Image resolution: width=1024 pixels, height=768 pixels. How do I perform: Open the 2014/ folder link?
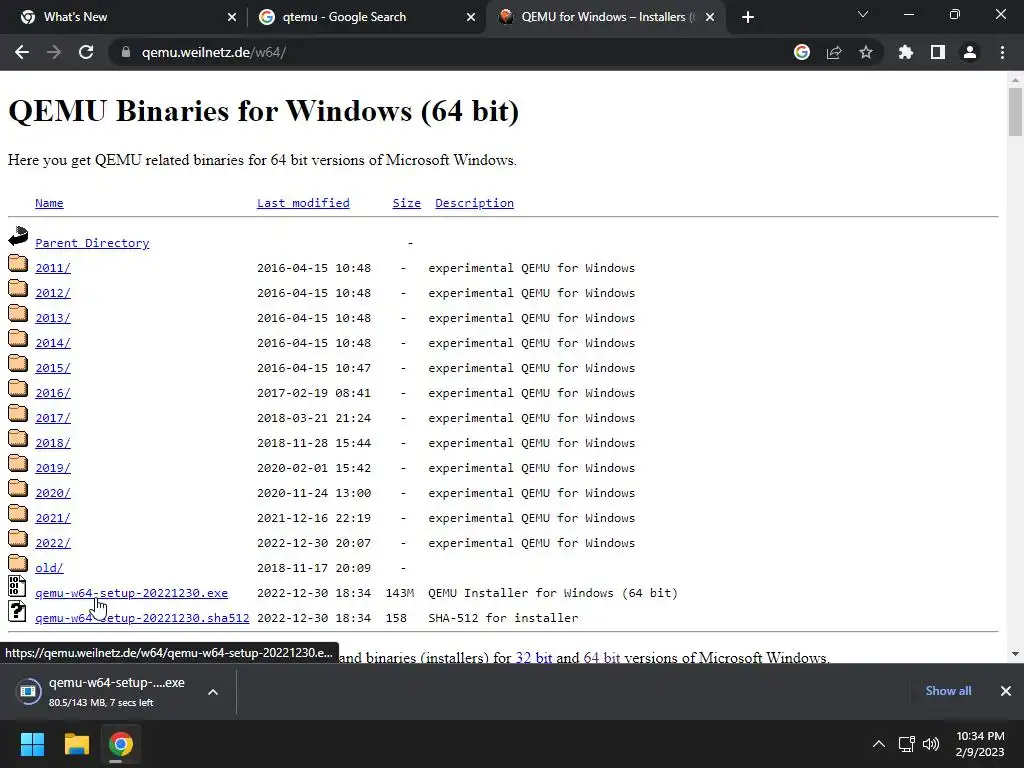[53, 343]
